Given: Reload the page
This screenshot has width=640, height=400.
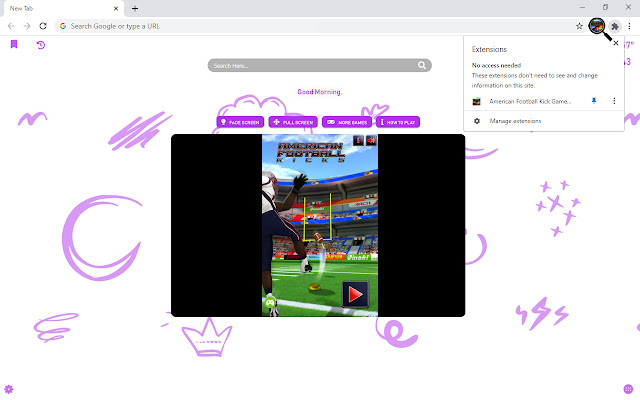Looking at the screenshot, I should pyautogui.click(x=43, y=26).
